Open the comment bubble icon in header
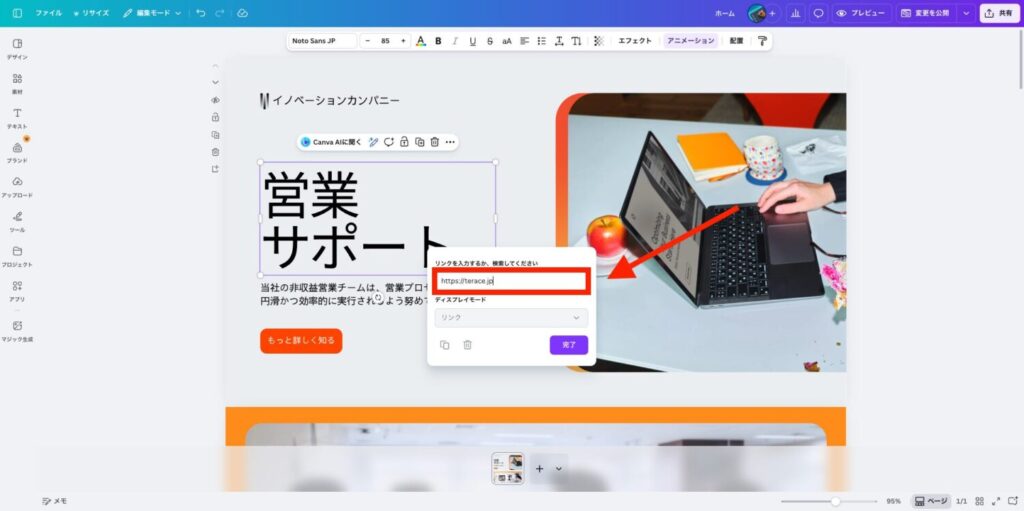Viewport: 1024px width, 511px height. 818,13
